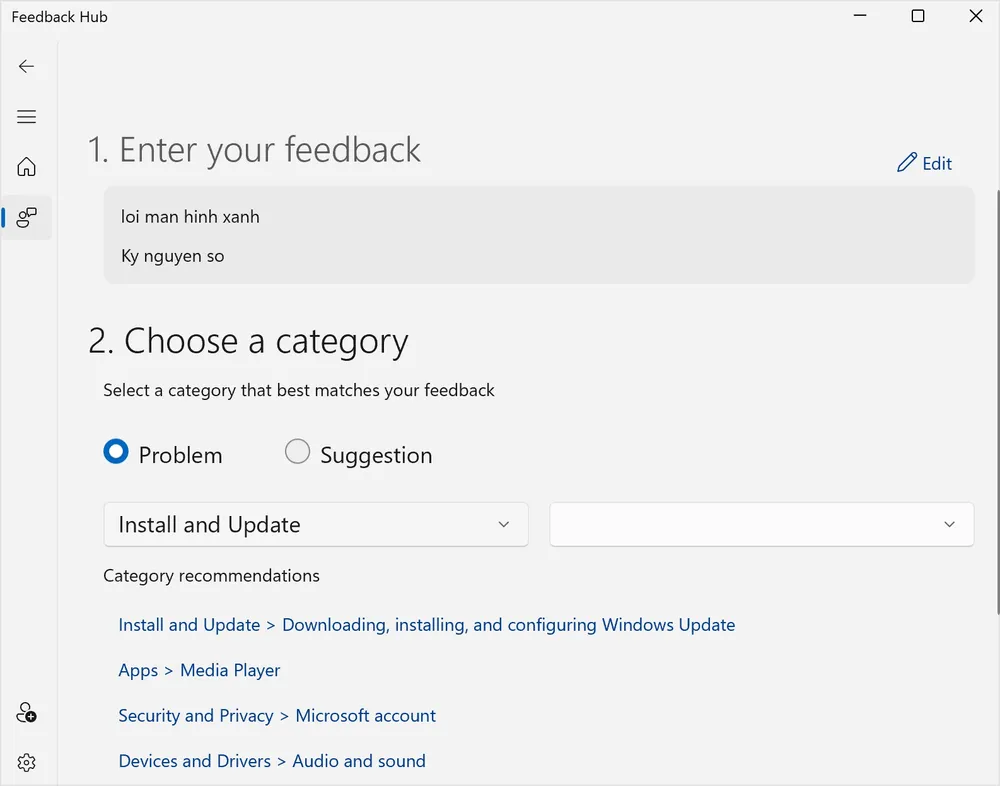Click the Feedback Hub title bar label
The height and width of the screenshot is (786, 1000).
[59, 16]
